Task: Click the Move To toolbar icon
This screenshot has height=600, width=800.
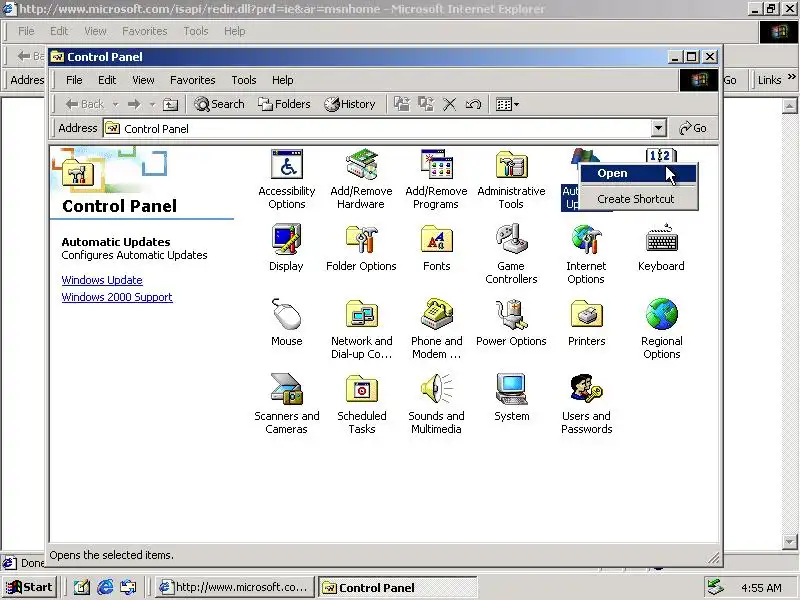Action: coord(402,105)
